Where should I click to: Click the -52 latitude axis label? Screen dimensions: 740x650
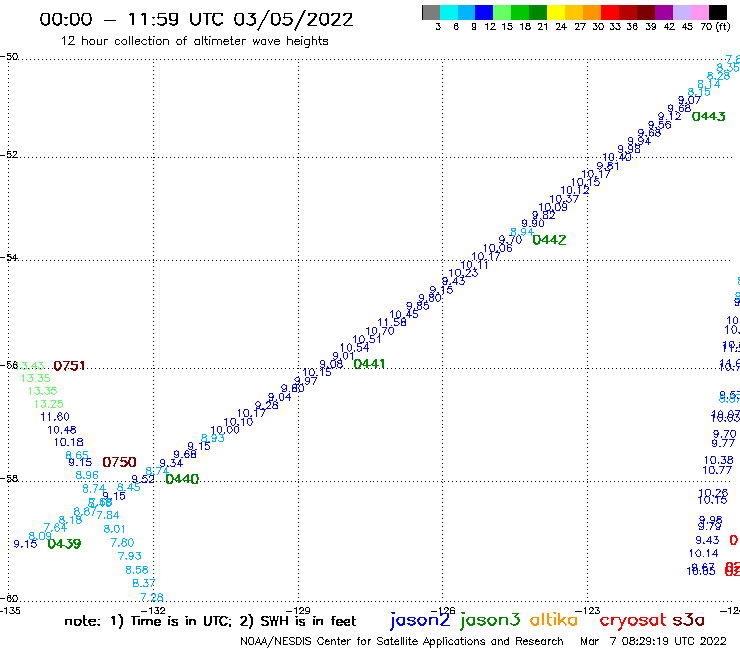click(9, 154)
